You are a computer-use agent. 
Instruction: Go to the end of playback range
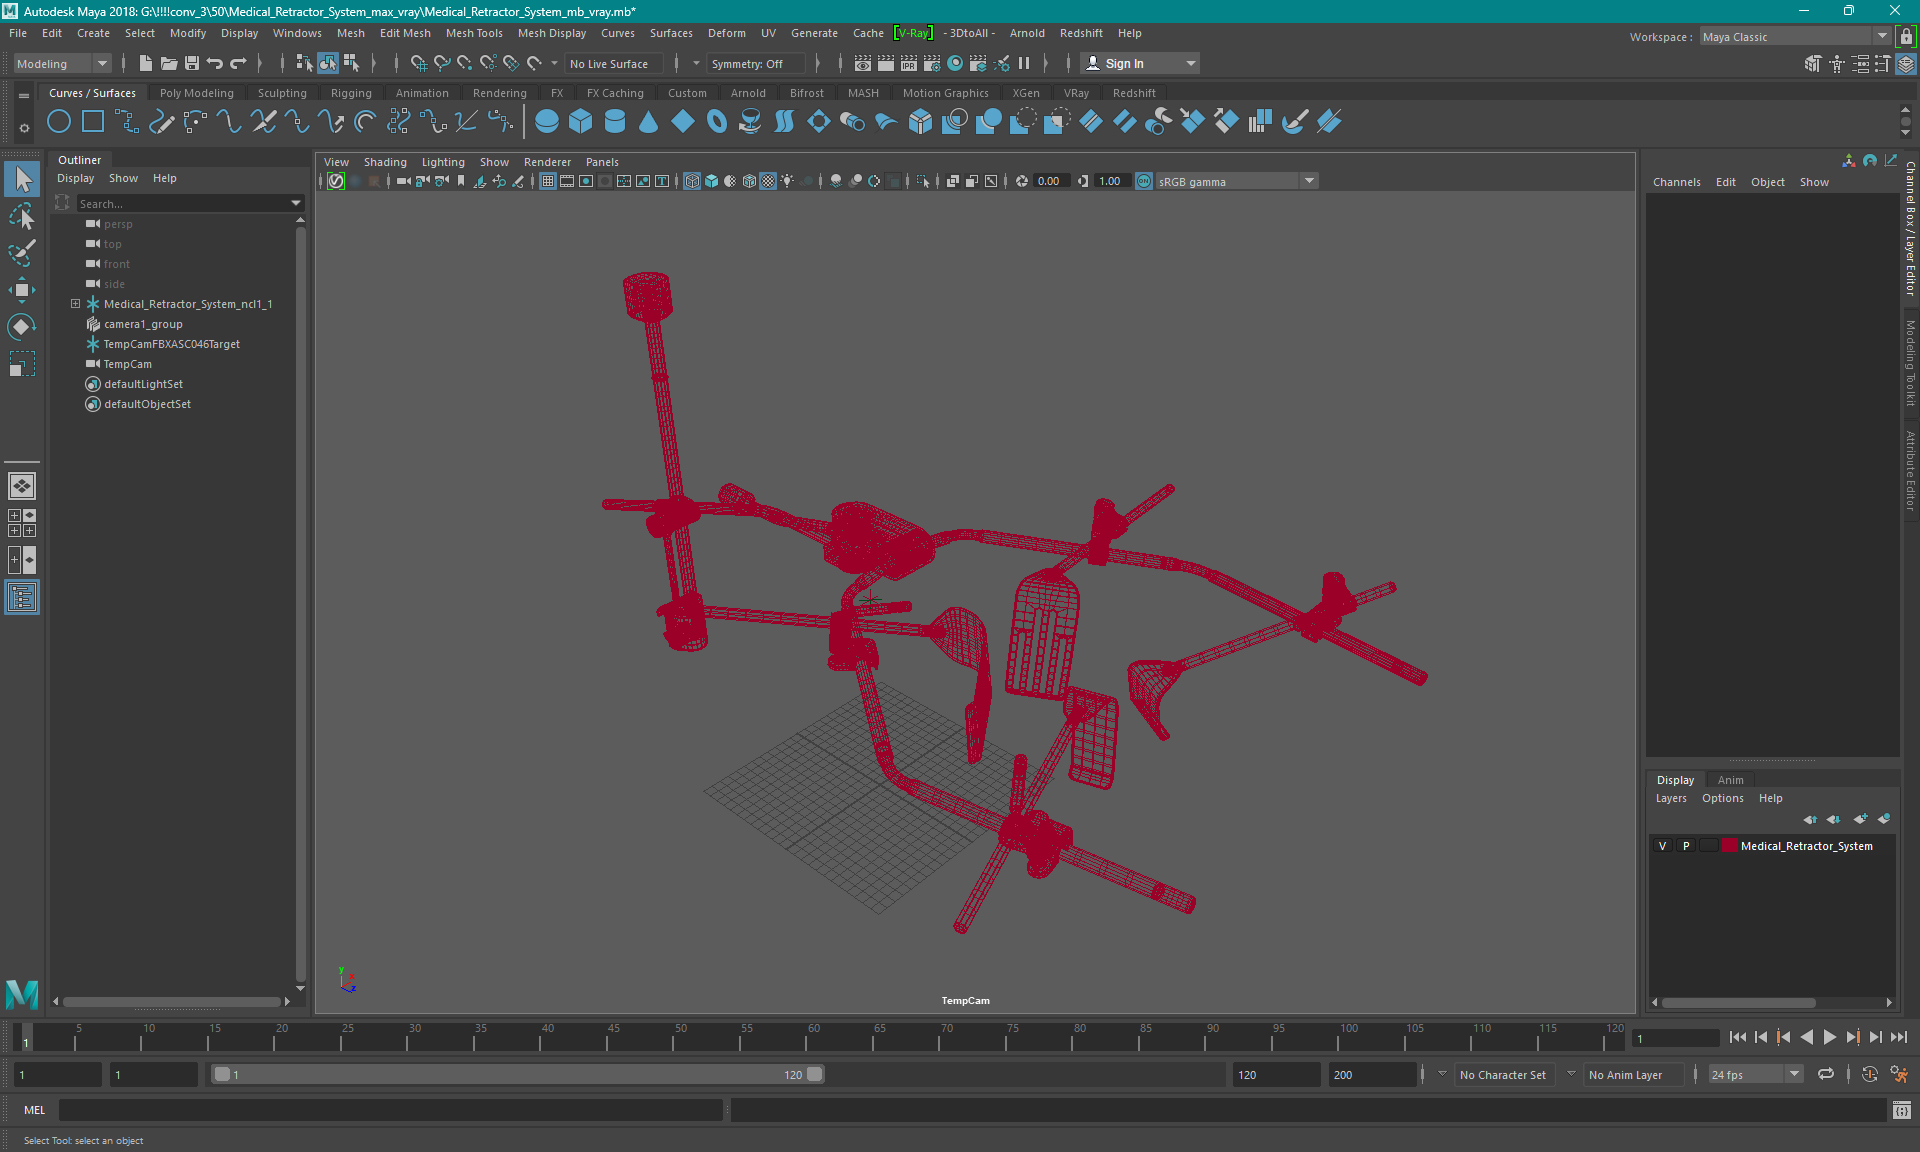tap(1899, 1038)
